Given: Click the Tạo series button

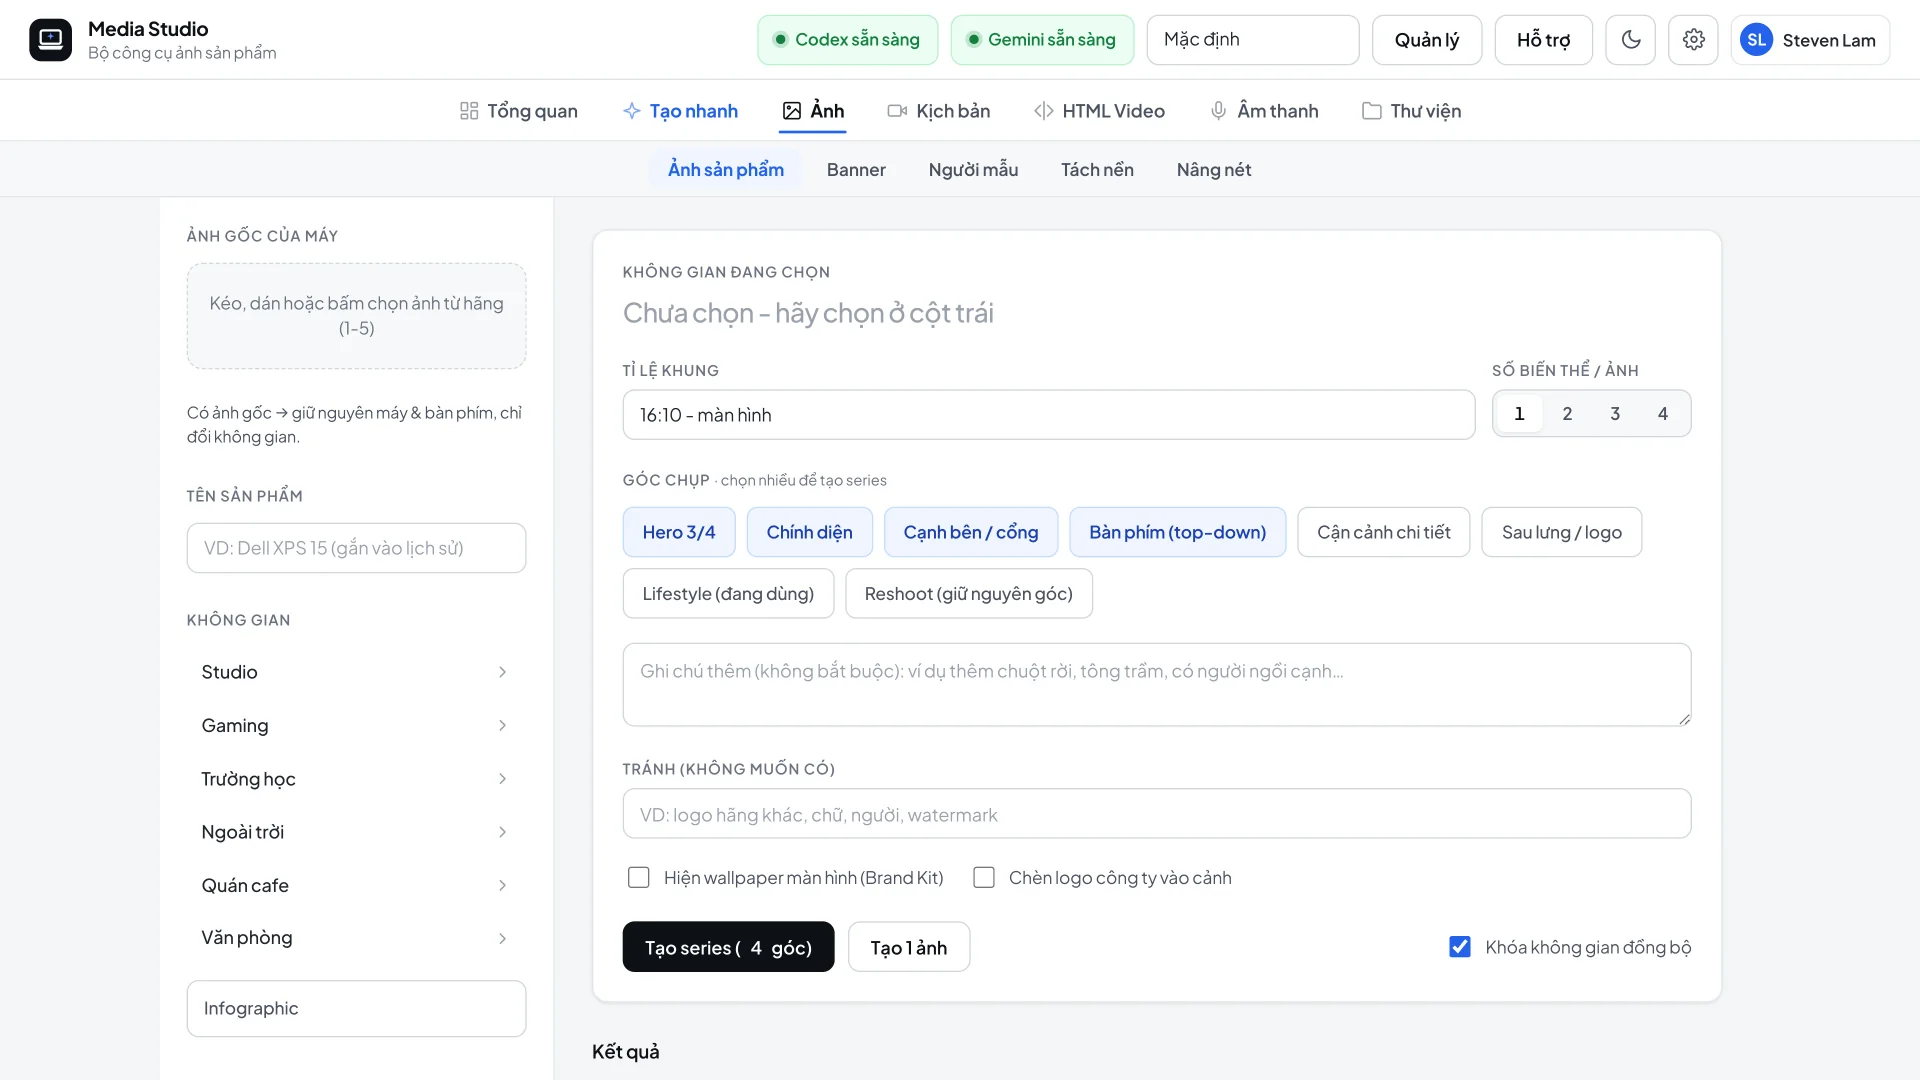Looking at the screenshot, I should pos(728,947).
